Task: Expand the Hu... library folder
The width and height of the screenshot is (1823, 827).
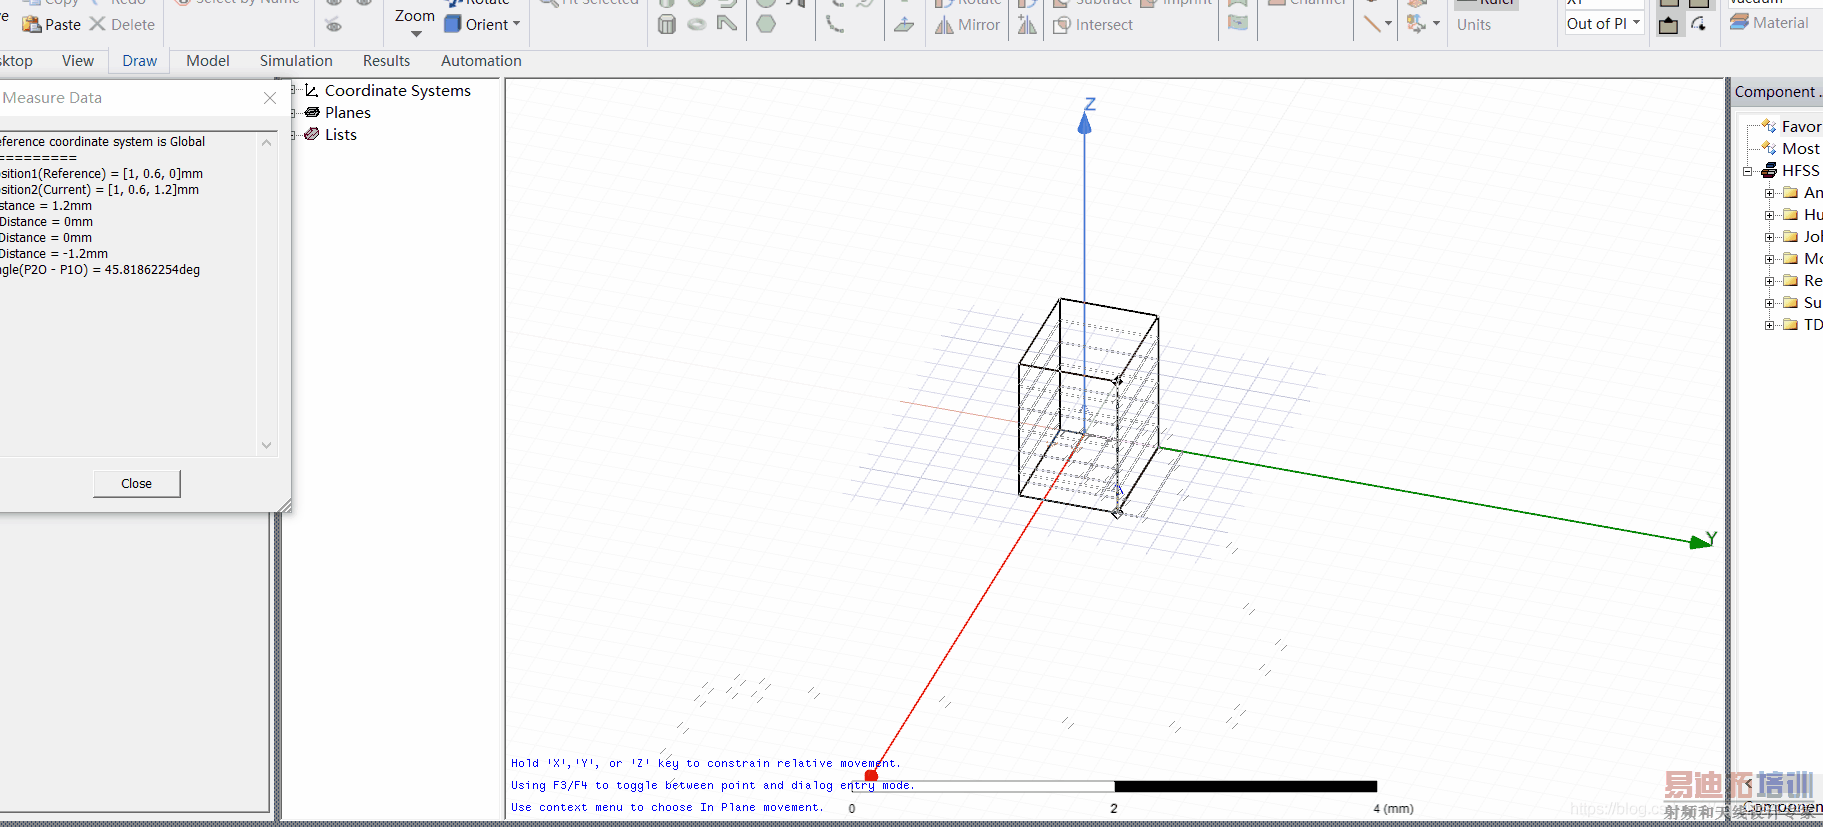Action: [x=1770, y=215]
